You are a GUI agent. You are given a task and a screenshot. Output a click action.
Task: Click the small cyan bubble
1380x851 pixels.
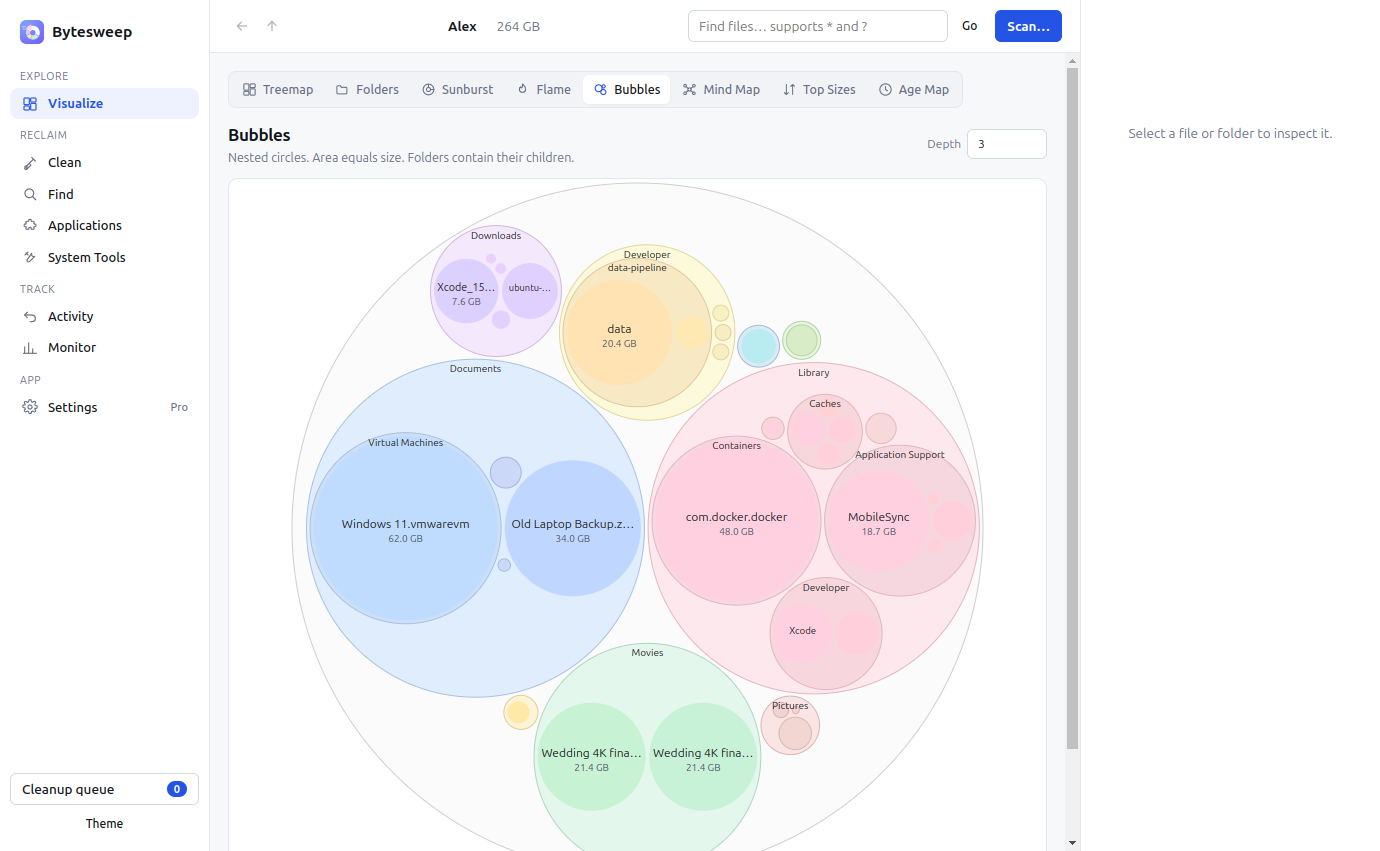(x=758, y=346)
